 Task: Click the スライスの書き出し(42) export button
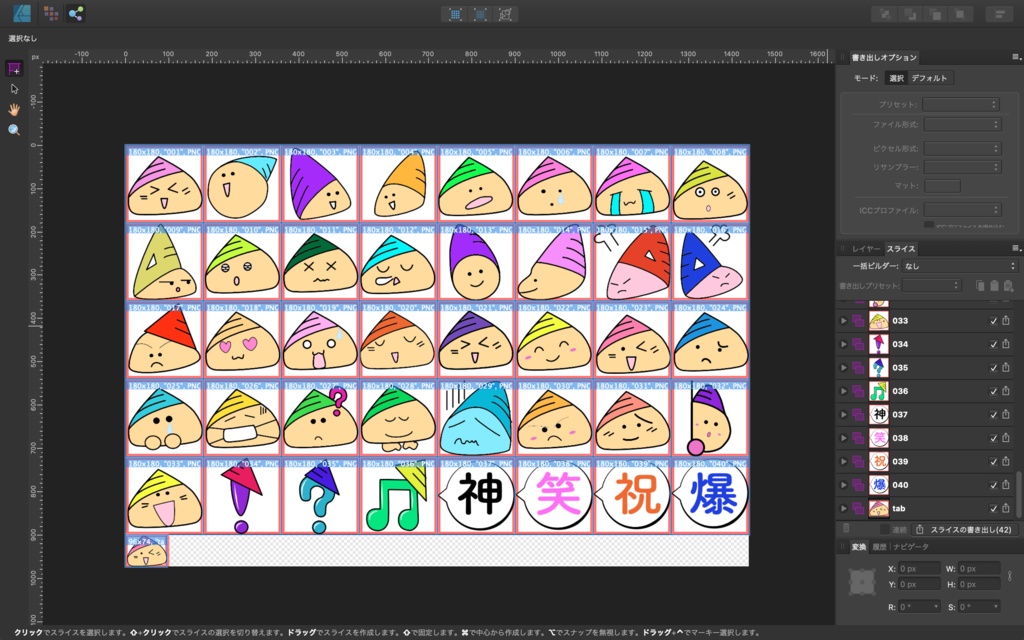point(966,527)
